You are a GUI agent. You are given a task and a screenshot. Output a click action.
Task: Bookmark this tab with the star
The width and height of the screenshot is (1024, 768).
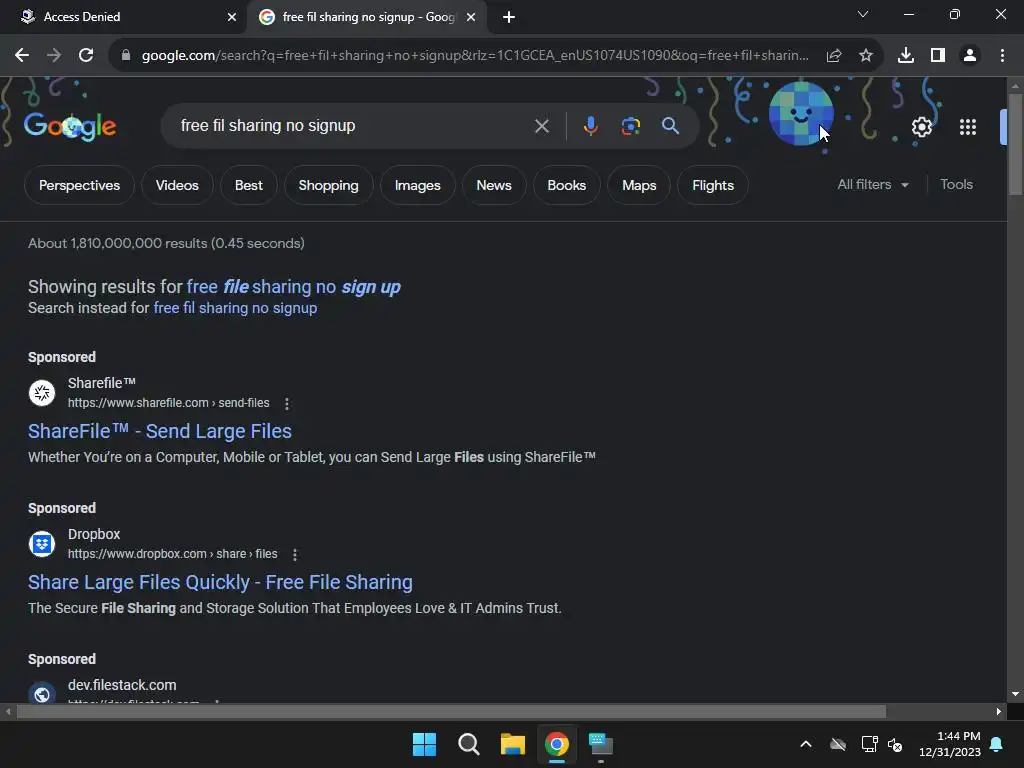[866, 56]
